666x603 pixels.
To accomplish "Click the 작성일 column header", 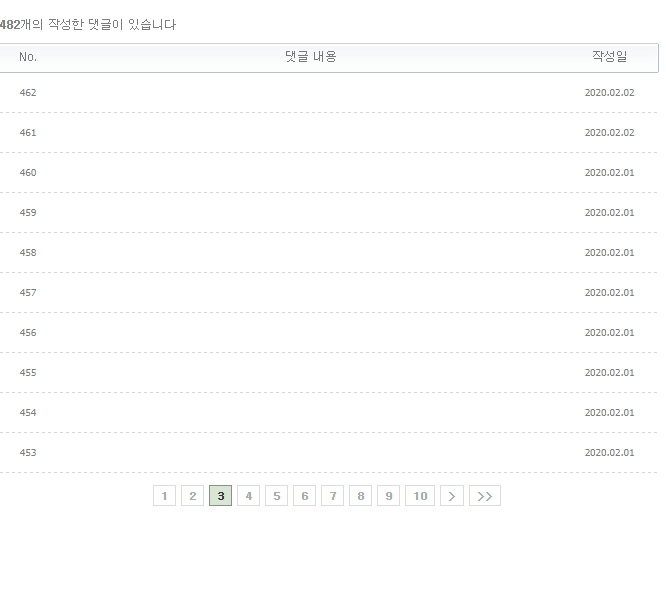I will pyautogui.click(x=610, y=56).
